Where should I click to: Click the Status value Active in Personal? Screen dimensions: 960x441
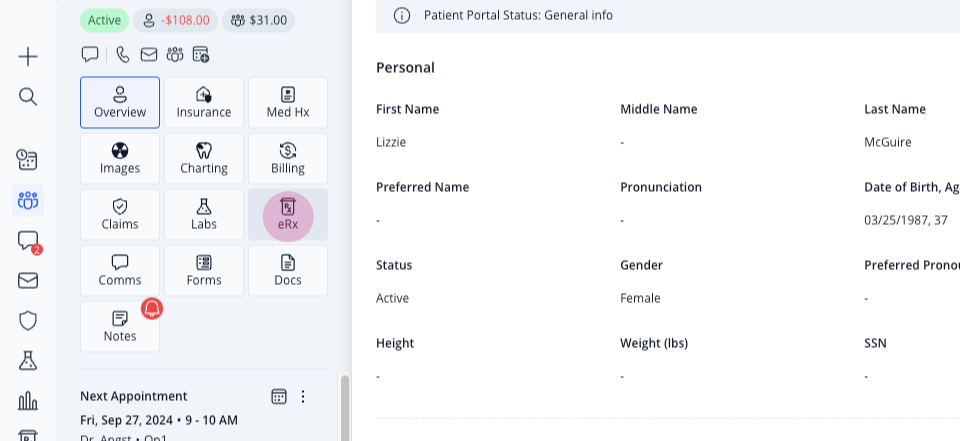coord(392,298)
